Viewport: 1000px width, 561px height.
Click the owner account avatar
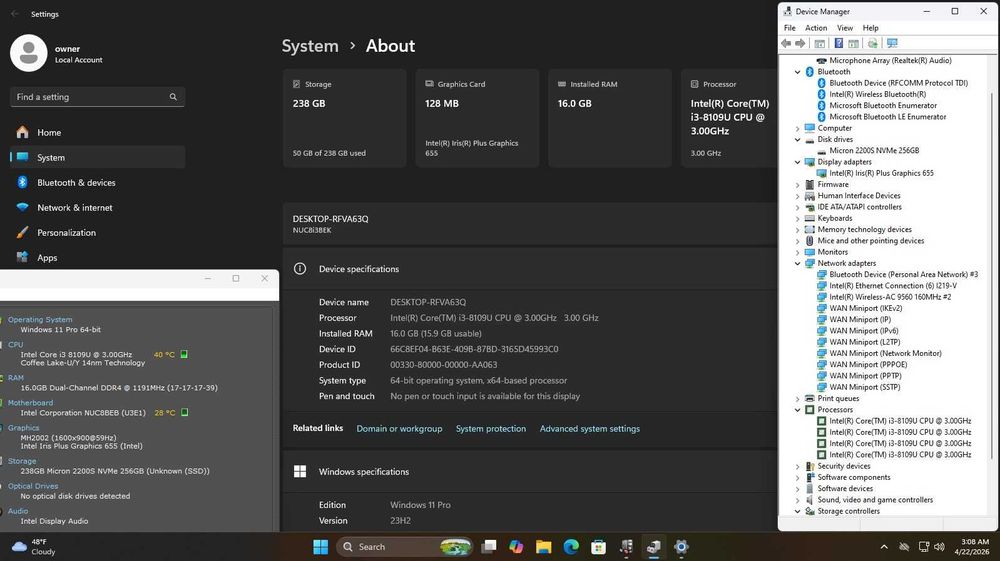click(29, 53)
